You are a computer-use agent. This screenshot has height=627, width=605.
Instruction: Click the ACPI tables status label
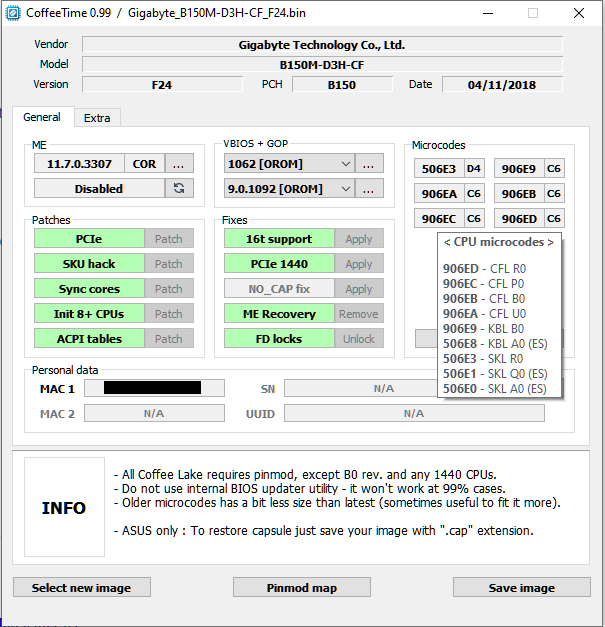click(89, 338)
